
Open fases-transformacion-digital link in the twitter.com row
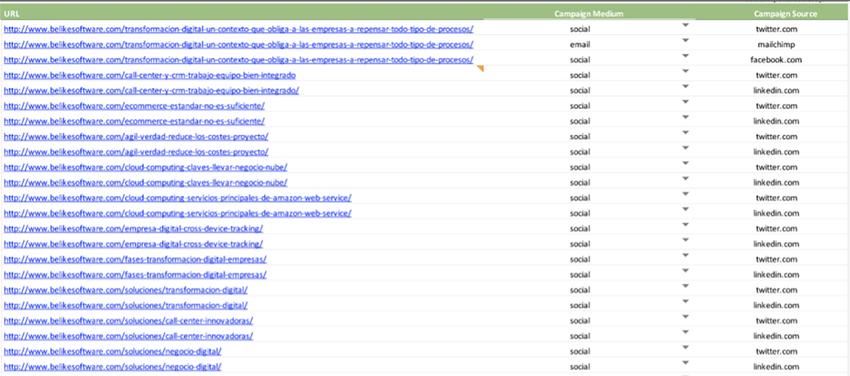pyautogui.click(x=135, y=259)
